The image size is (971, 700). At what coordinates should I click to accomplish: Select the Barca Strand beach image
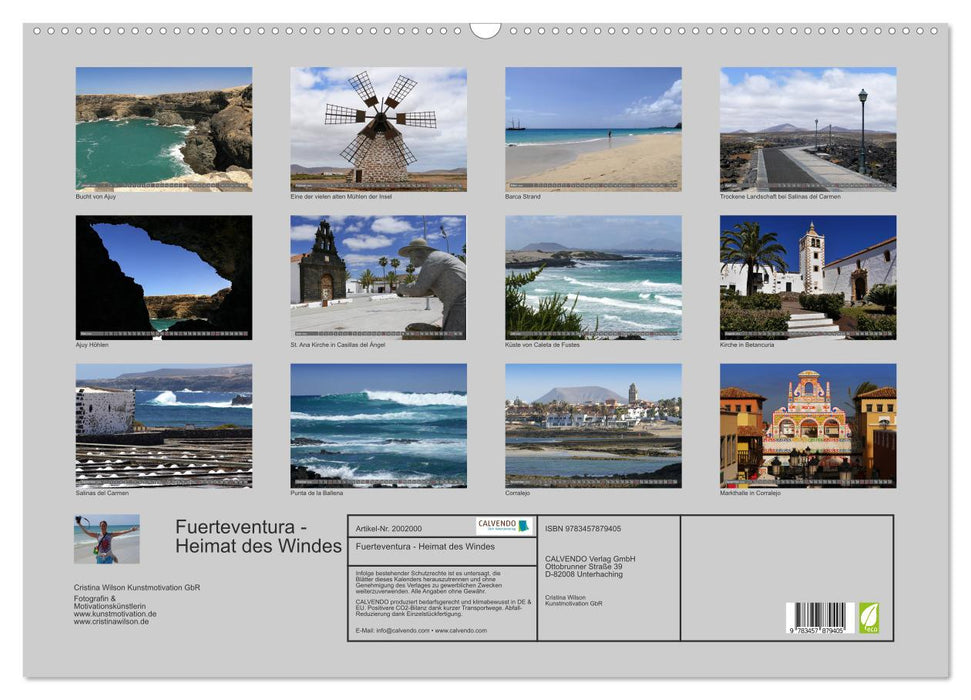593,128
